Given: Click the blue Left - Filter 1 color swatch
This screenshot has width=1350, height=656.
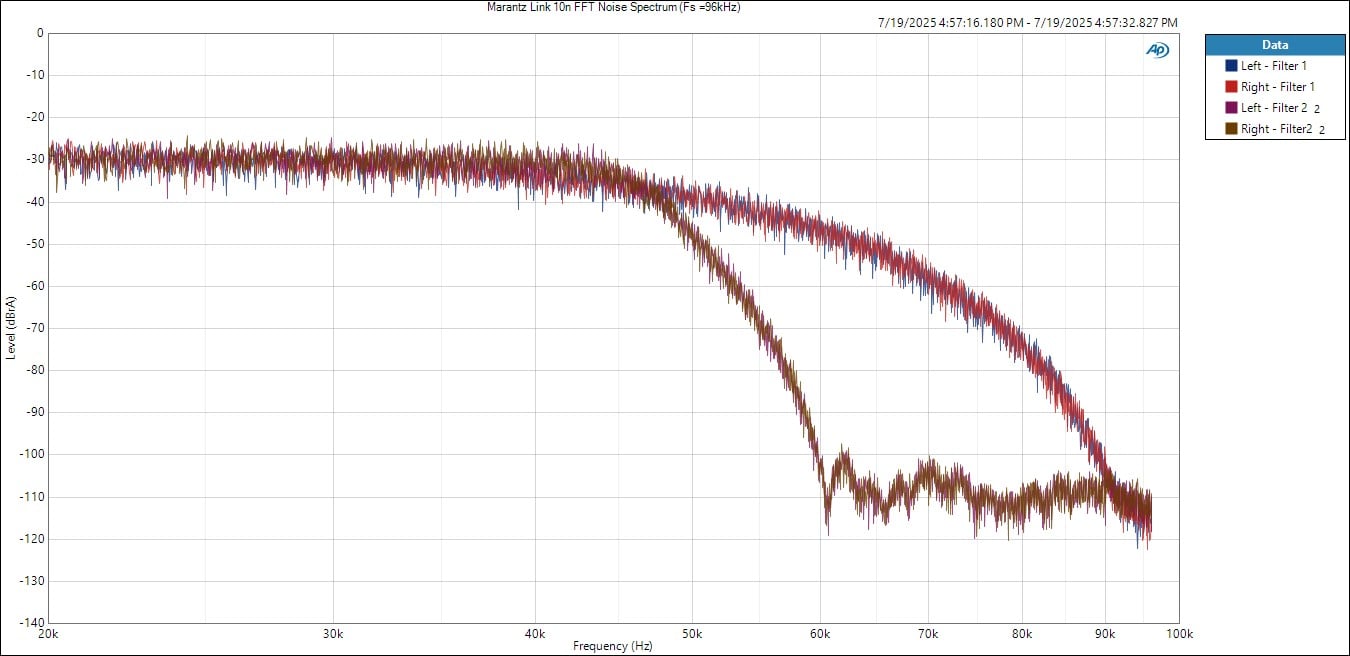Looking at the screenshot, I should point(1231,66).
